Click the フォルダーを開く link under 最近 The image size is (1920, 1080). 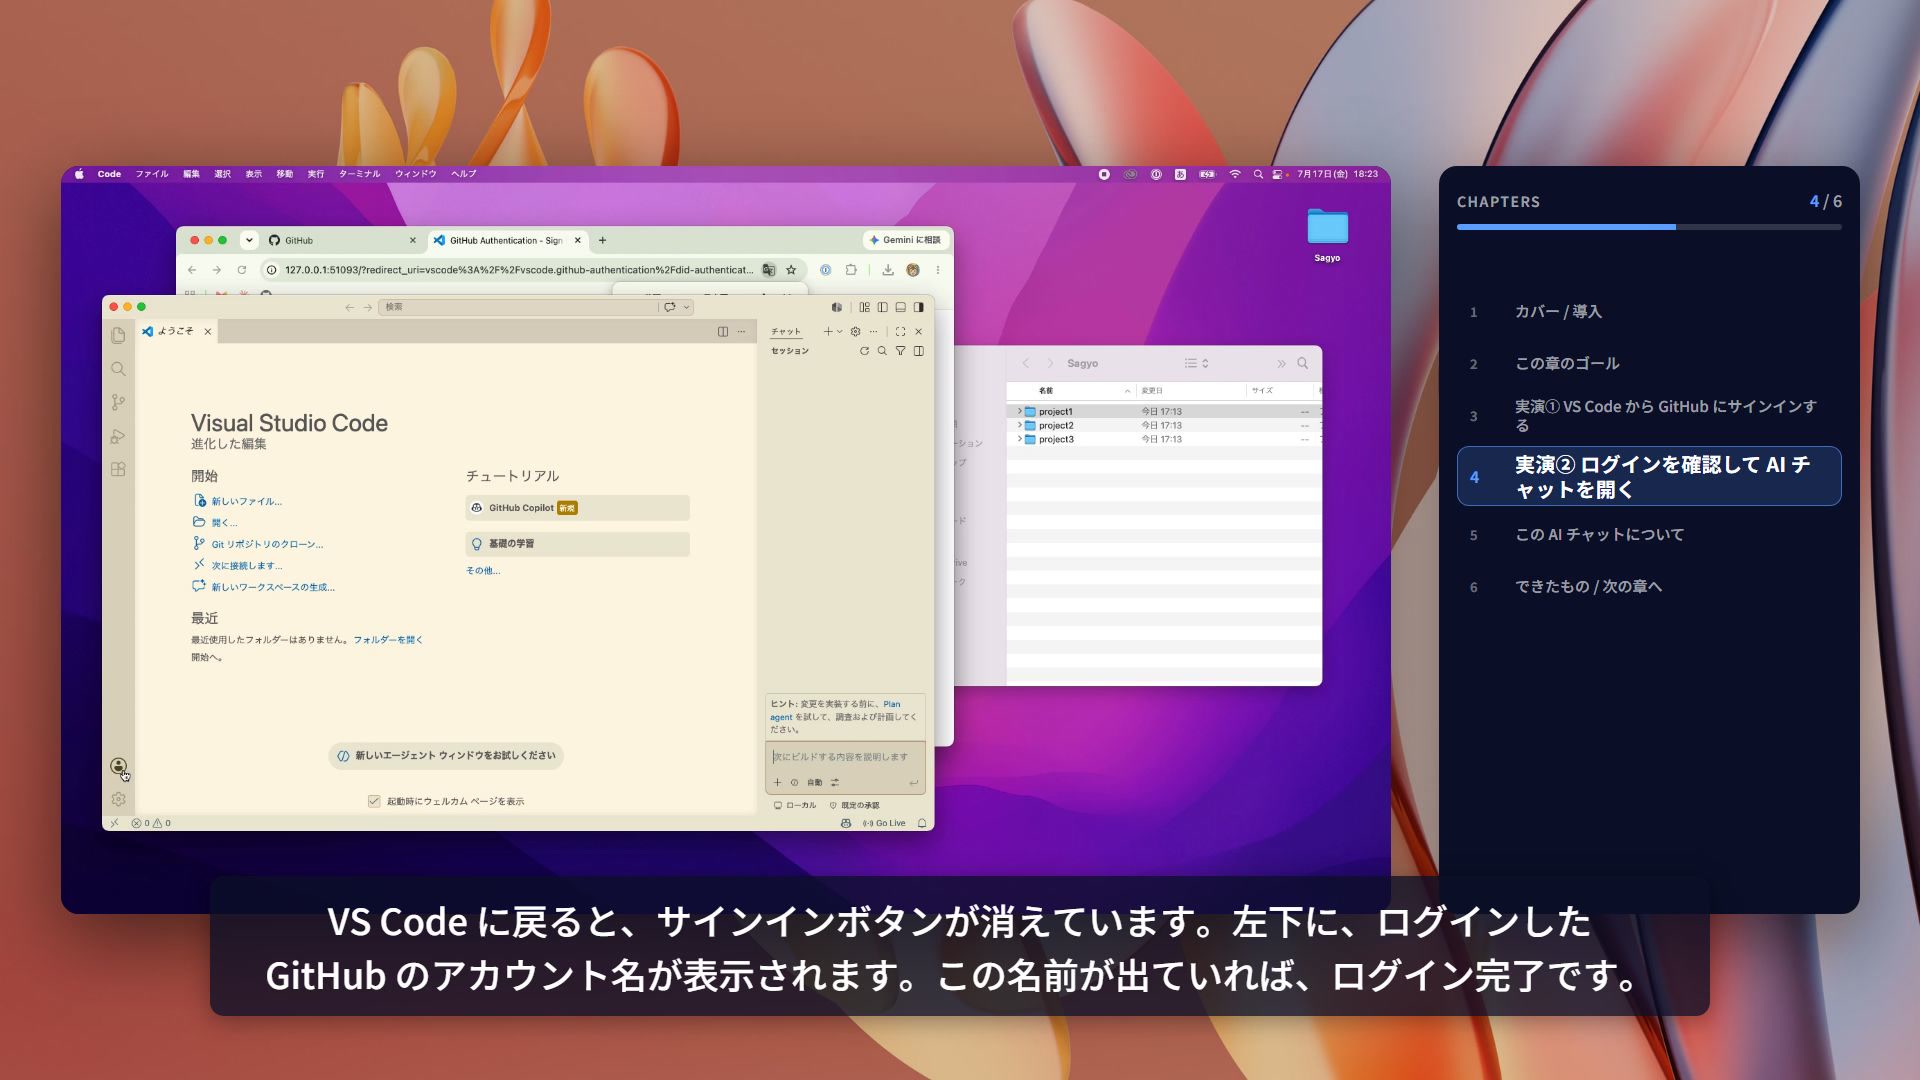[x=388, y=640]
